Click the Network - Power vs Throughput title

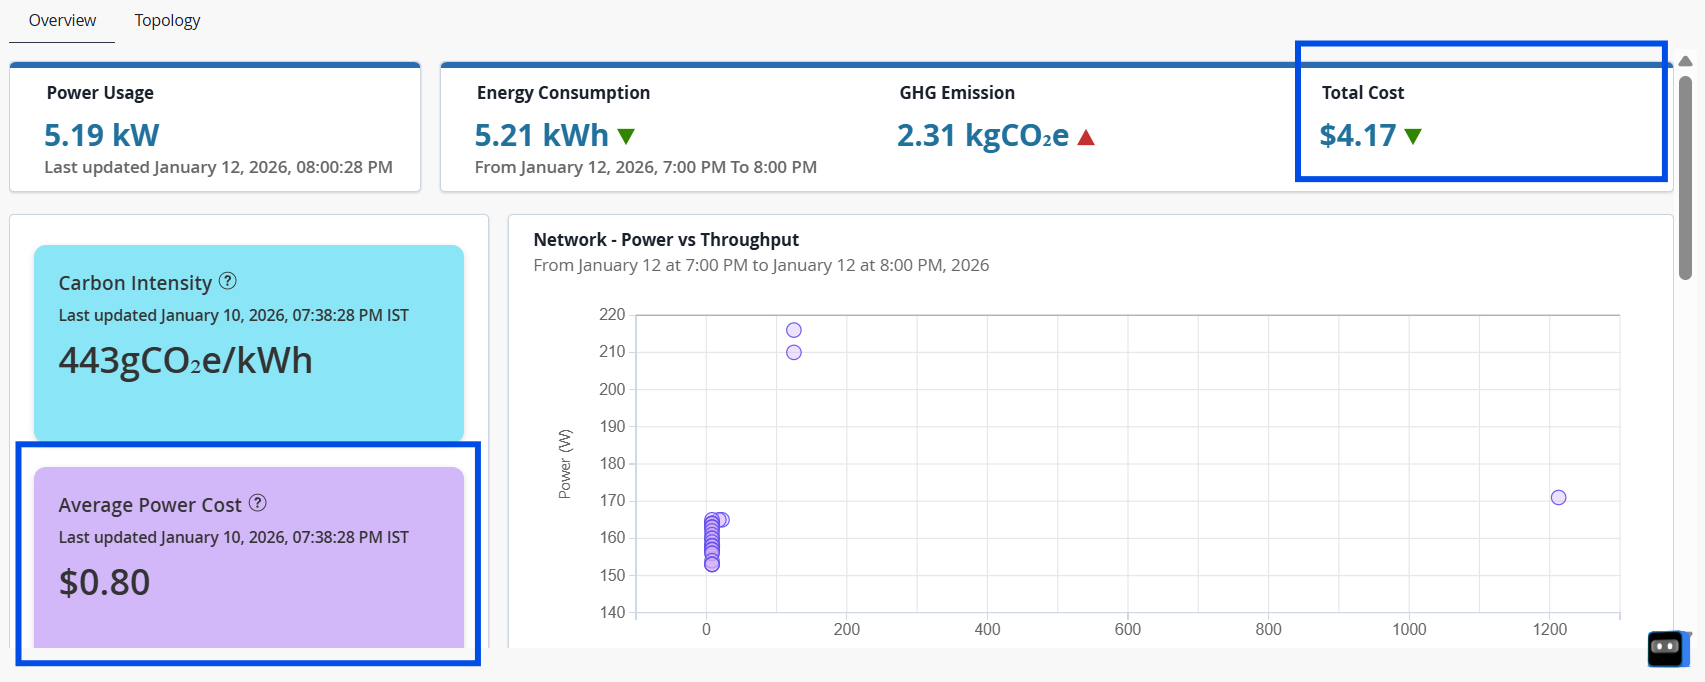tap(666, 240)
